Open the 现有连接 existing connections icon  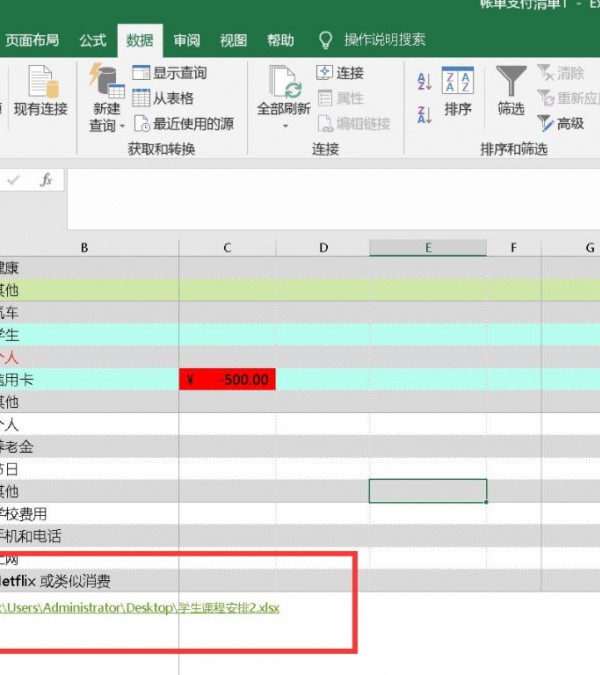42,82
